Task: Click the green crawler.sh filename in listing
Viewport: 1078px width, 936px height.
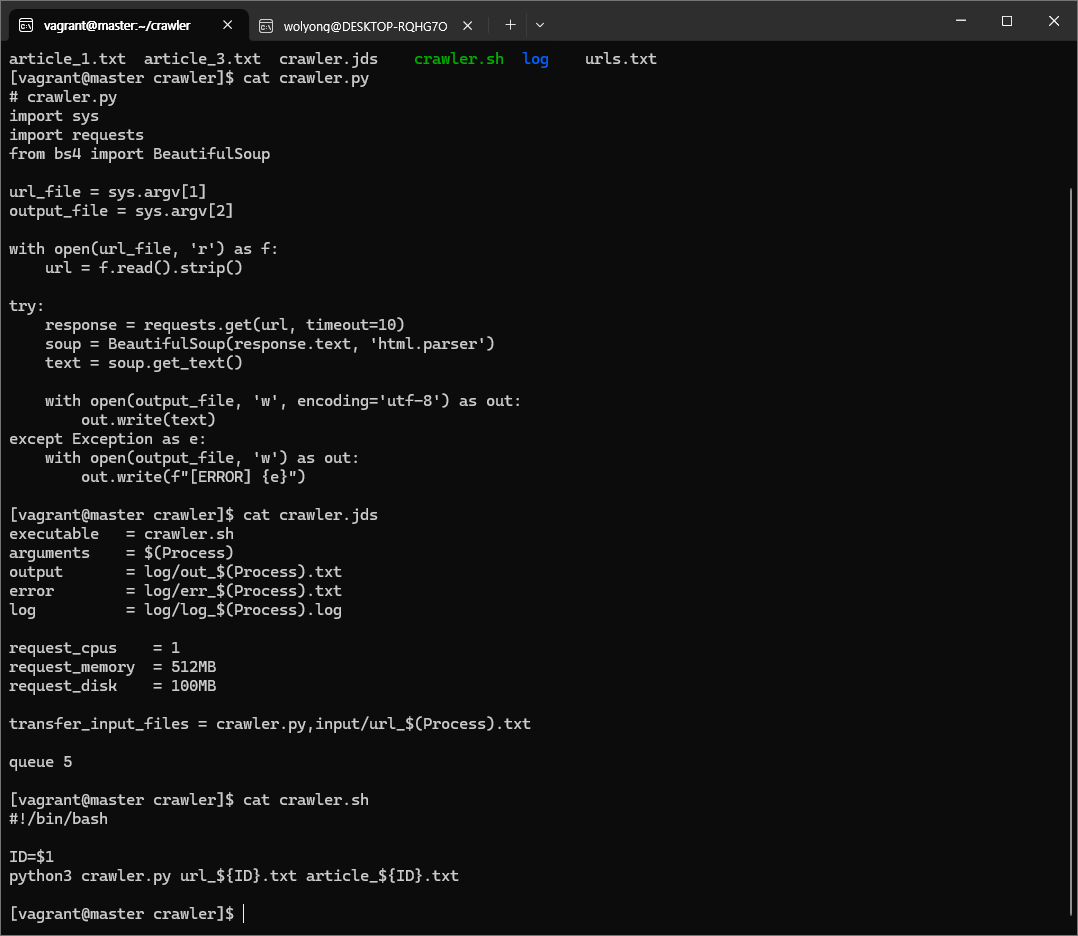Action: 459,59
